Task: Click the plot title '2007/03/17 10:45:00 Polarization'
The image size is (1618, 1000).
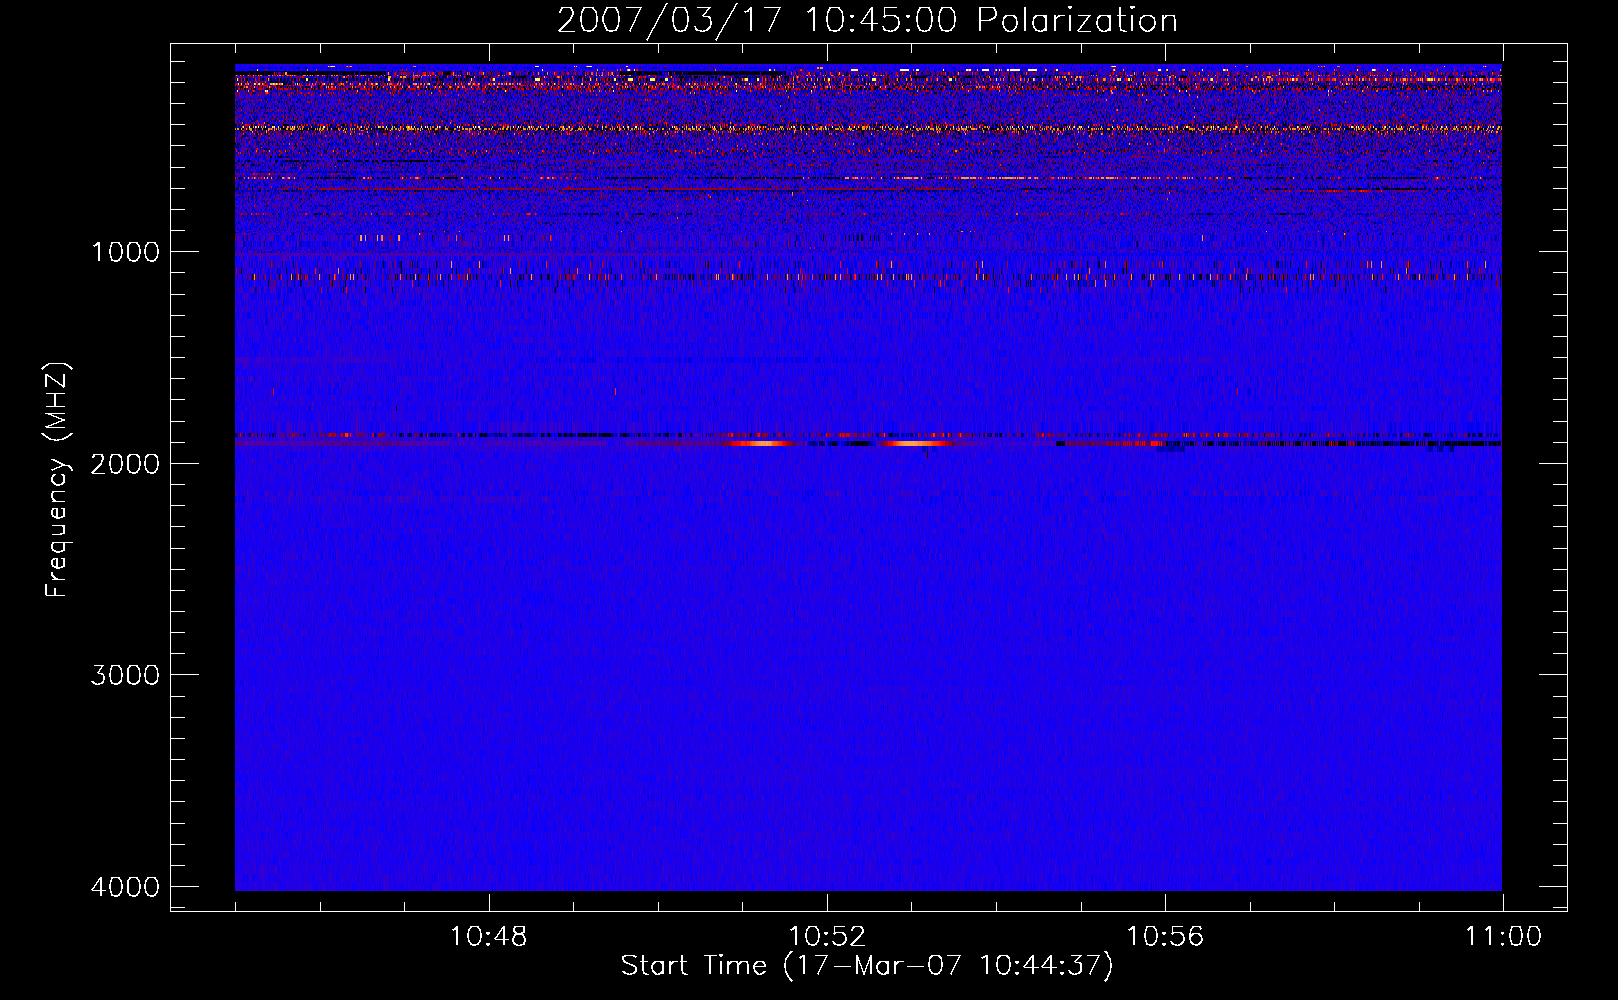Action: tap(867, 21)
